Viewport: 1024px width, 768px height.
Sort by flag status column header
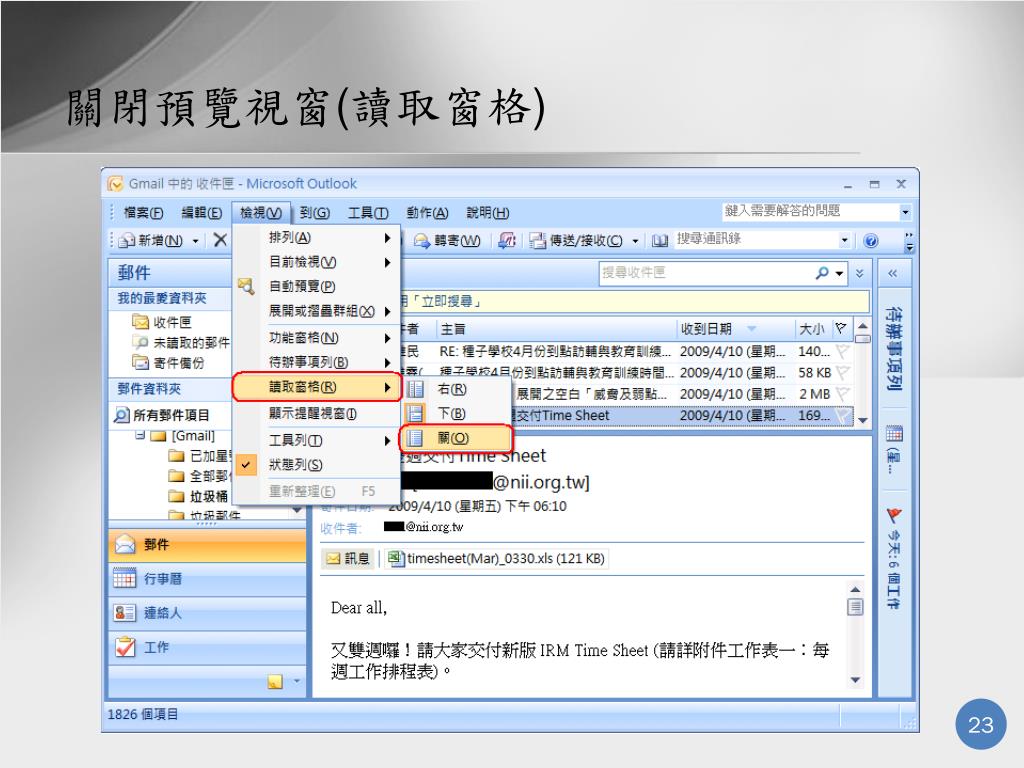(842, 328)
